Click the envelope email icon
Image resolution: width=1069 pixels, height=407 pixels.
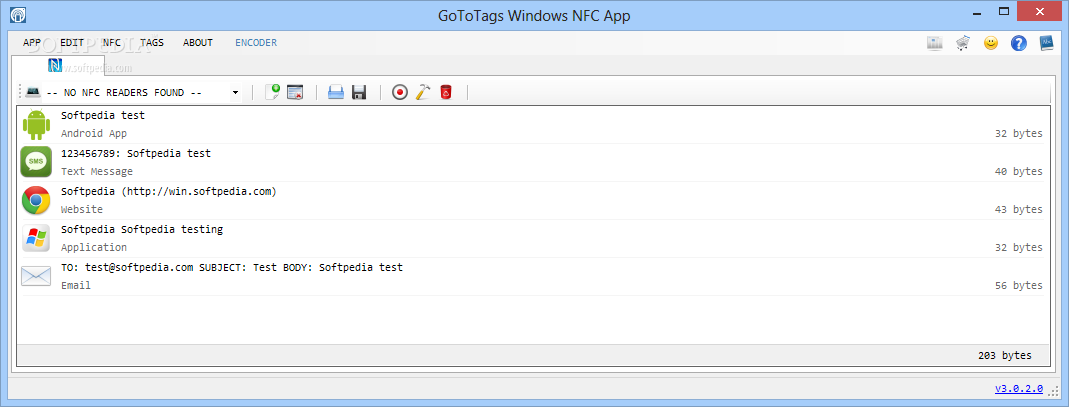pos(36,276)
